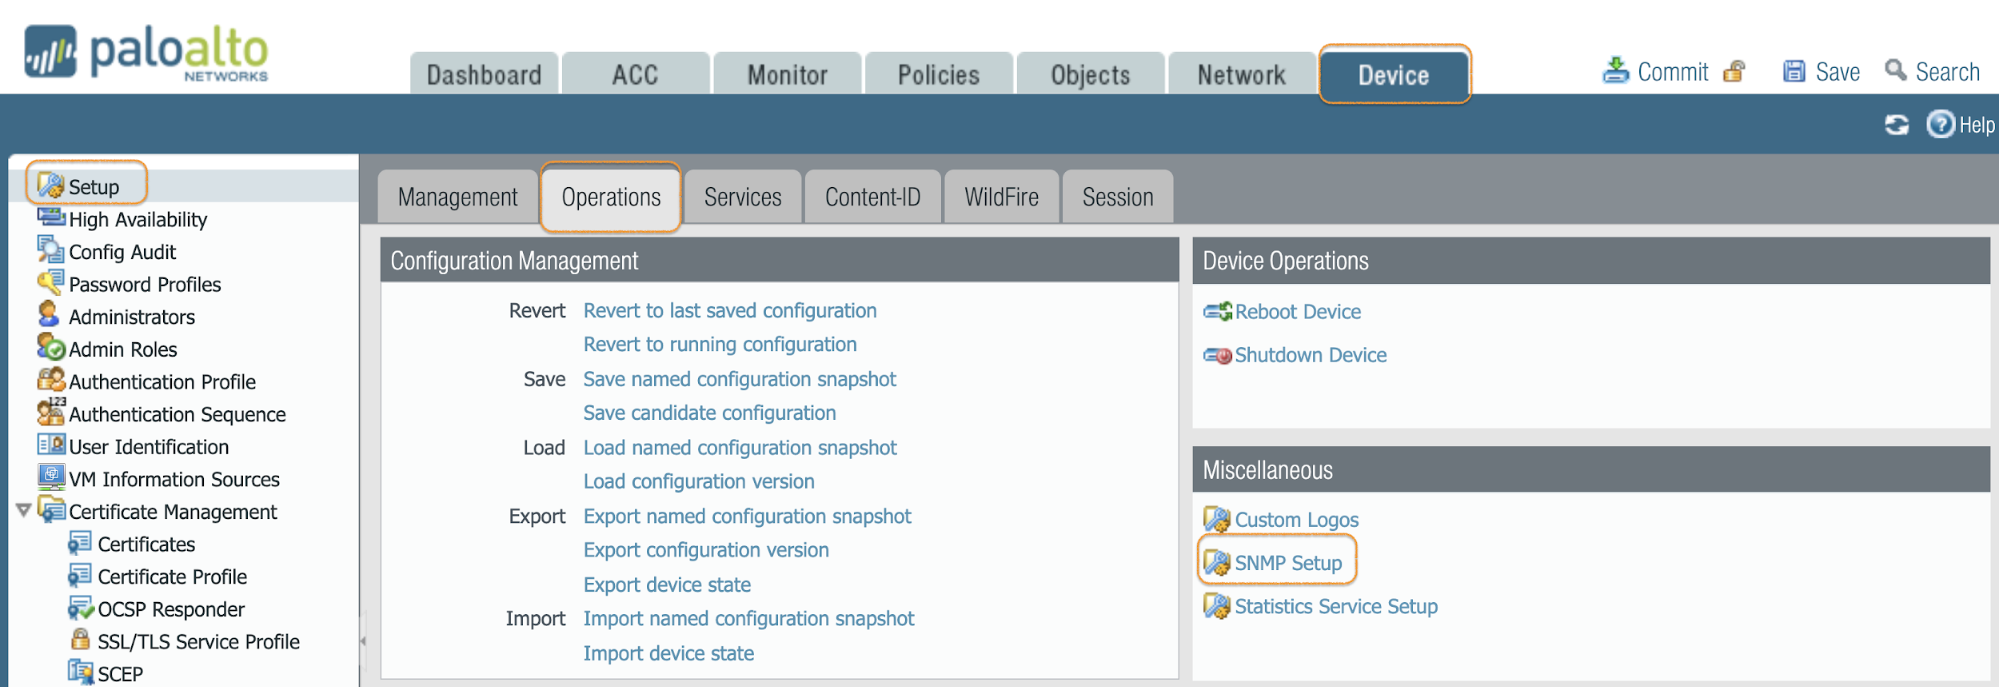This screenshot has width=1999, height=687.
Task: Click the User Identification icon
Action: (x=51, y=445)
